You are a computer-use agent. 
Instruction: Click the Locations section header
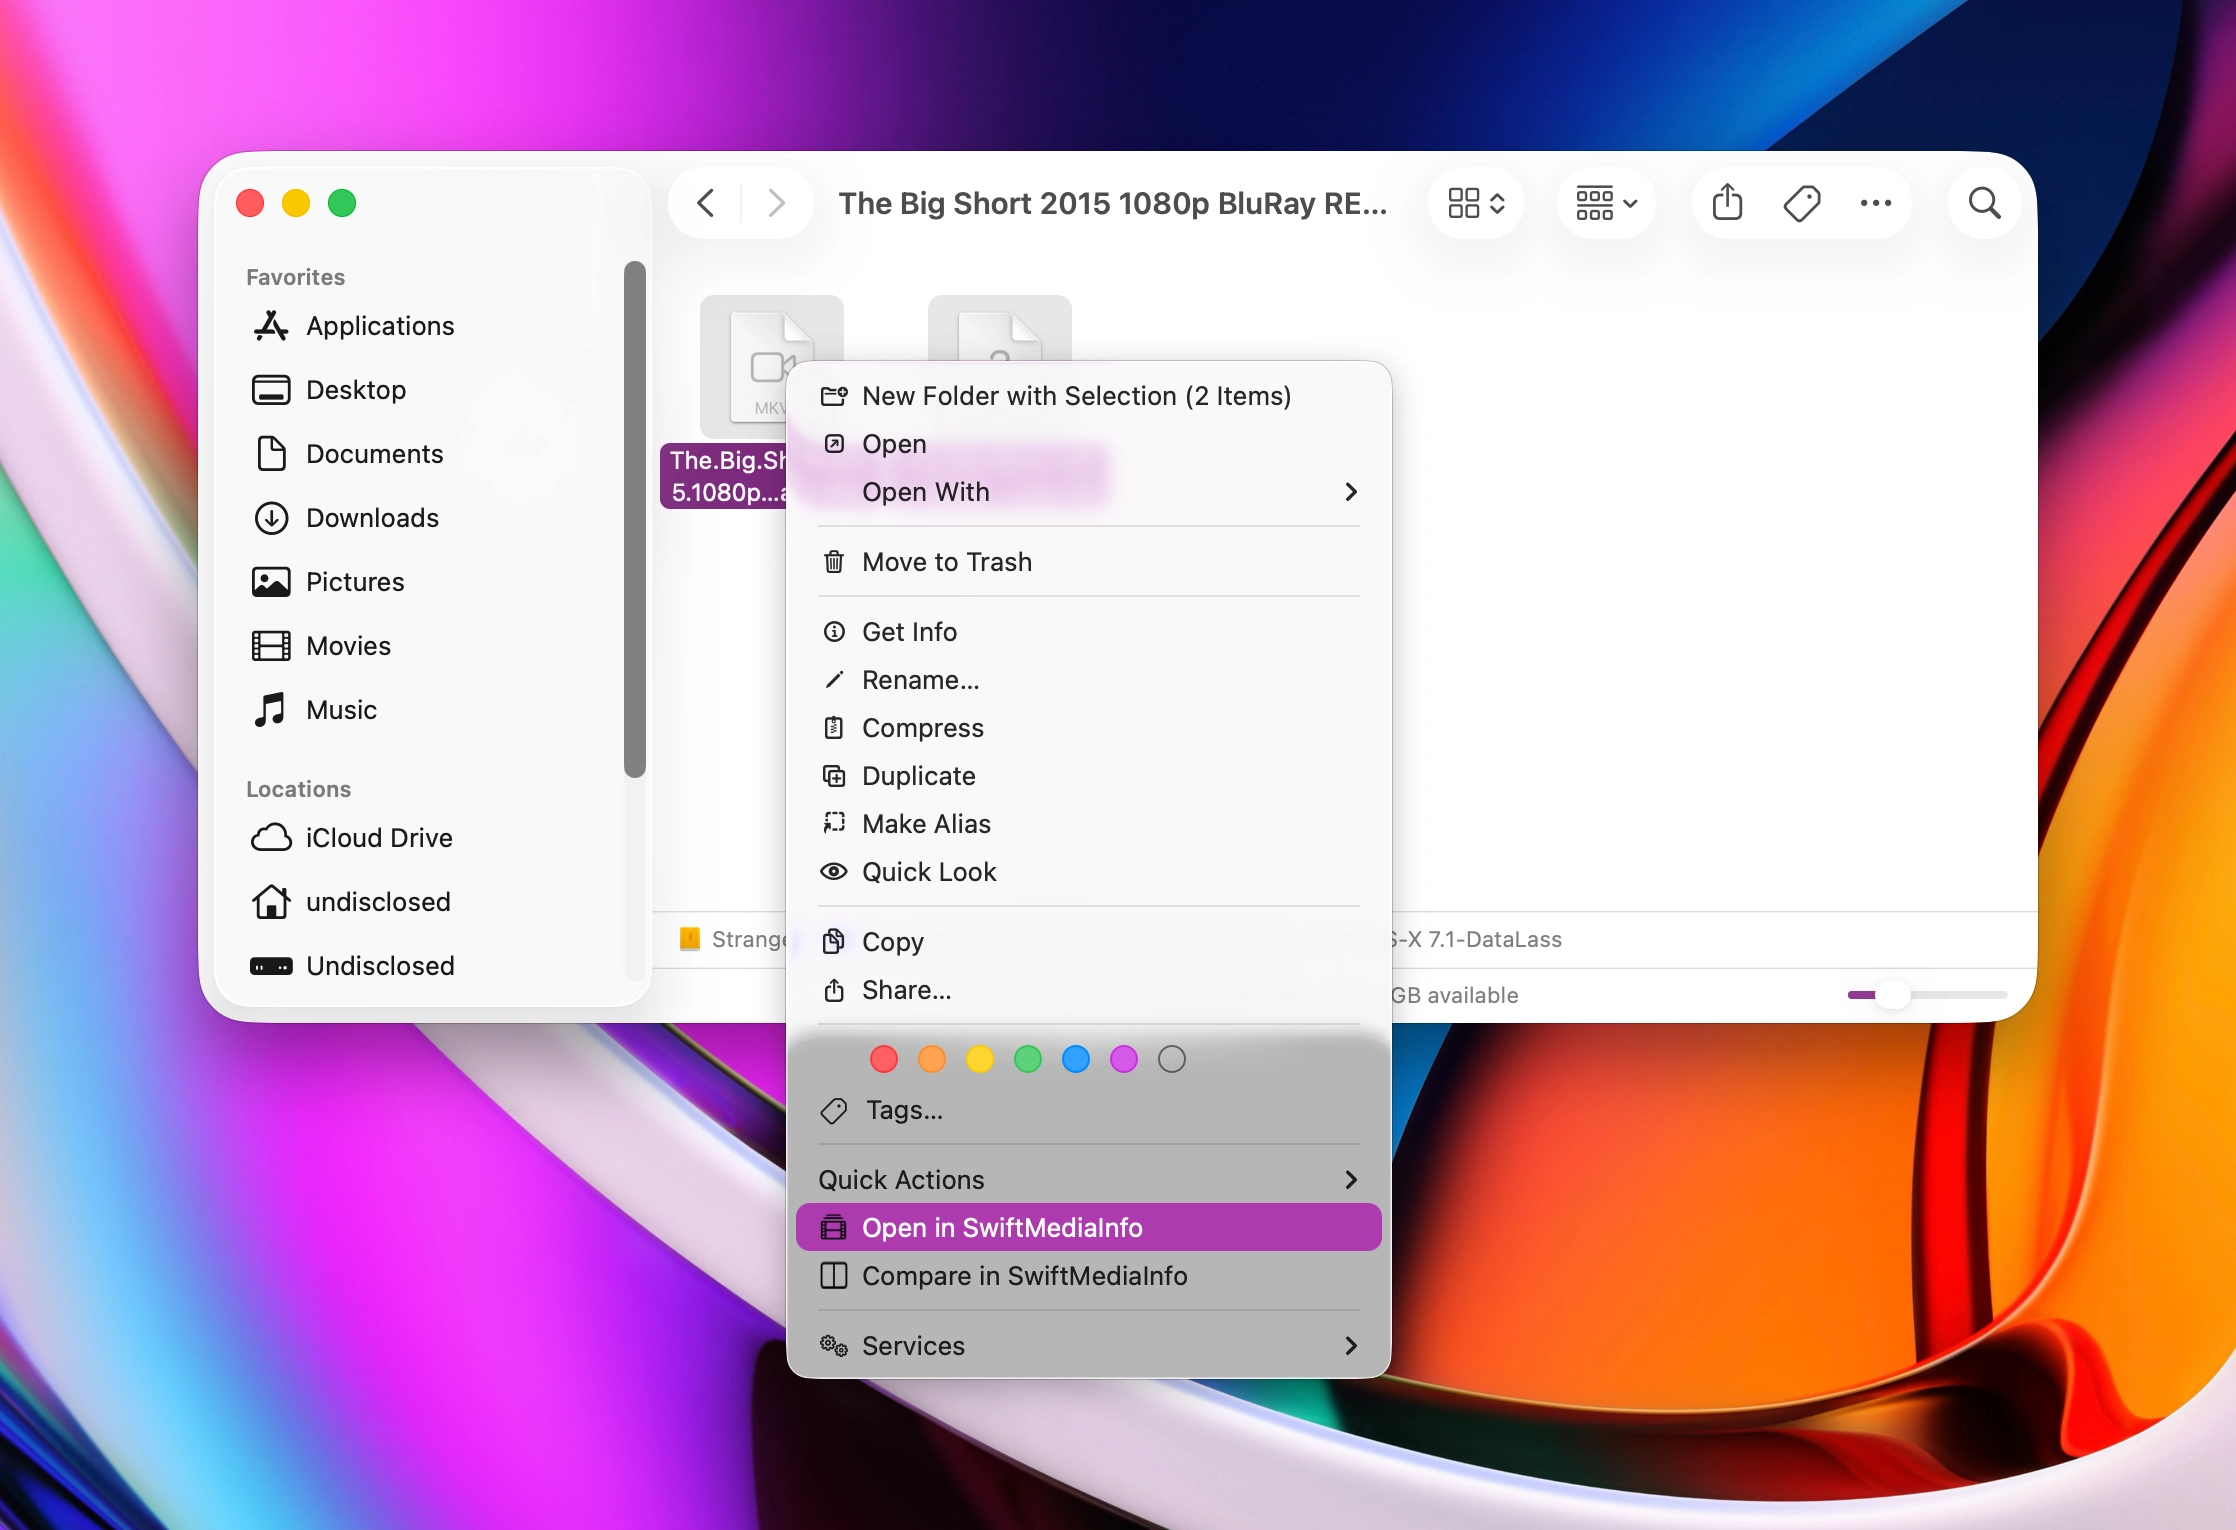[x=299, y=789]
